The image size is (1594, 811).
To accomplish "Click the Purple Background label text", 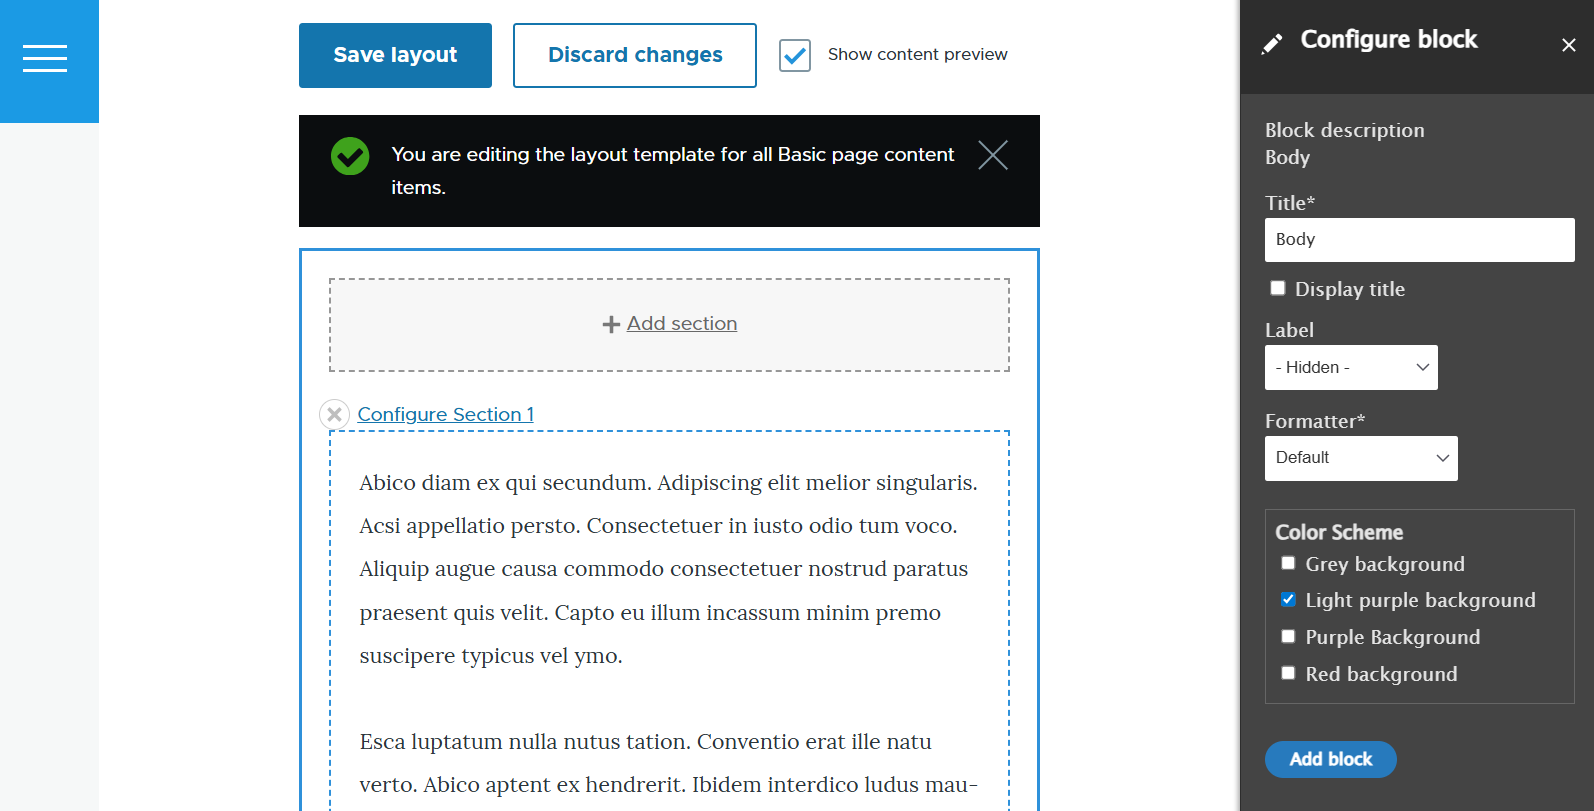I will coord(1393,637).
